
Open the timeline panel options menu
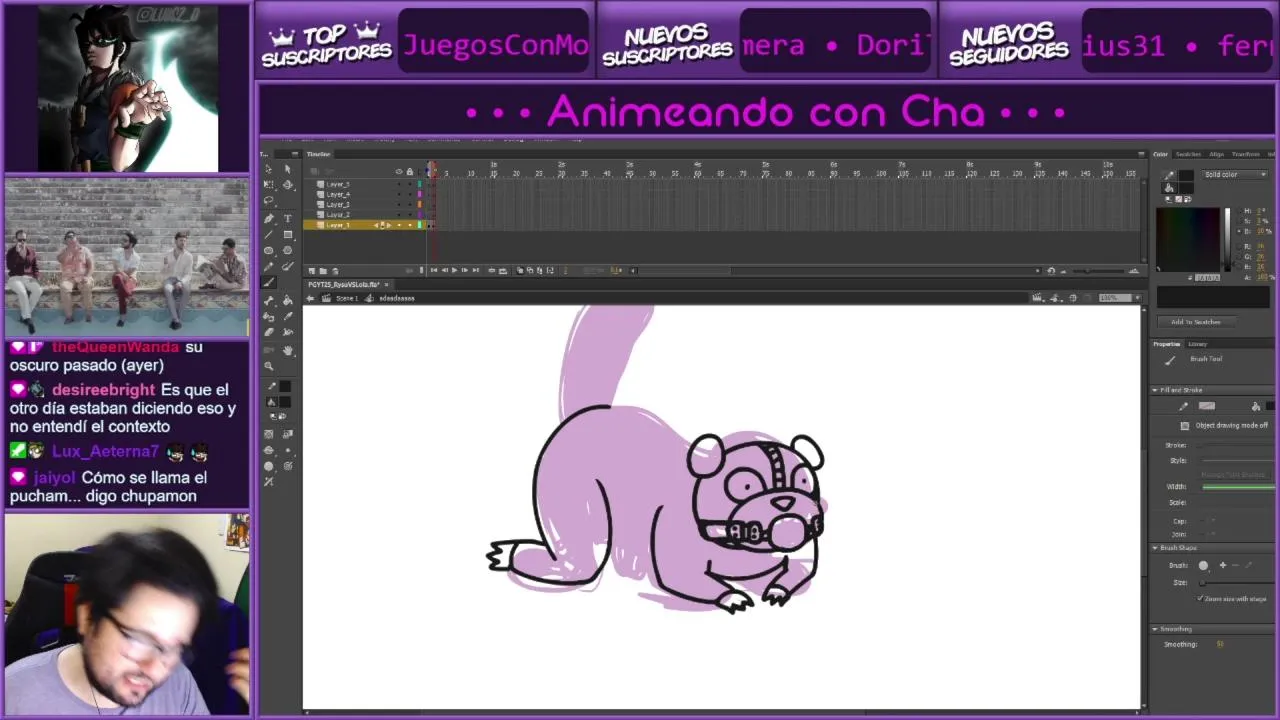coord(1141,154)
